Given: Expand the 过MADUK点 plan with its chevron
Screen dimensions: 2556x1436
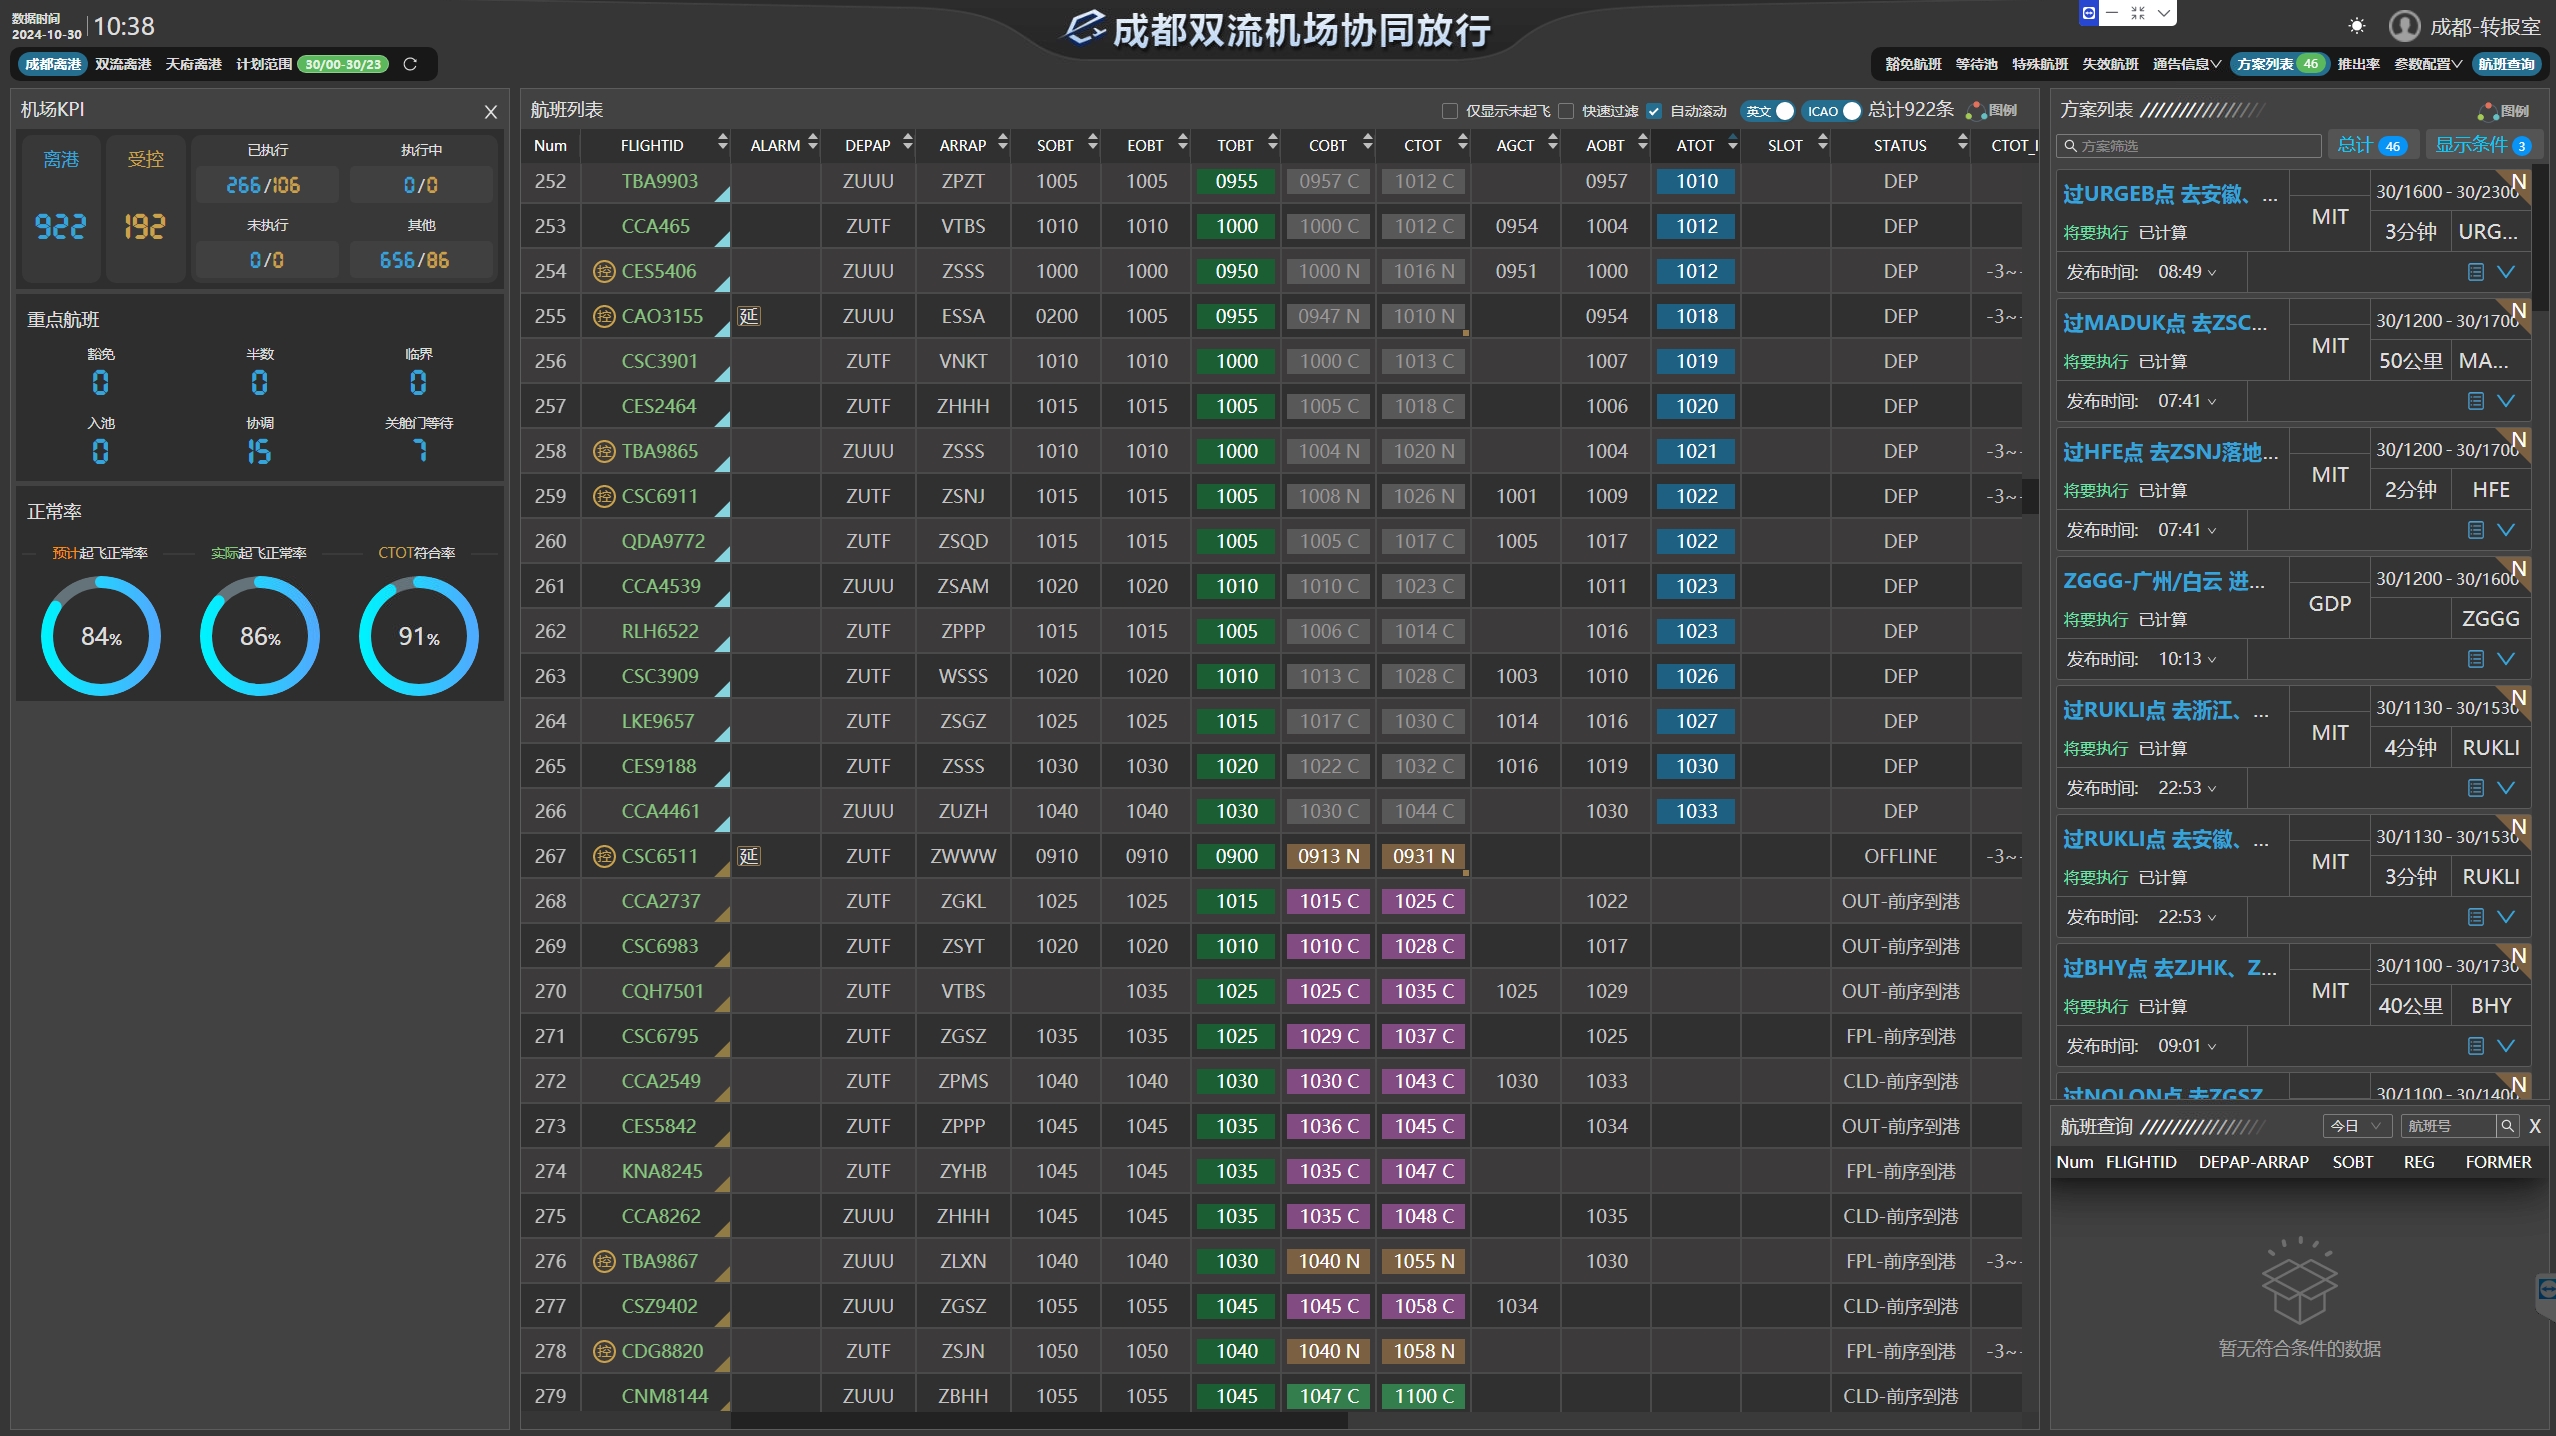Looking at the screenshot, I should click(2506, 401).
